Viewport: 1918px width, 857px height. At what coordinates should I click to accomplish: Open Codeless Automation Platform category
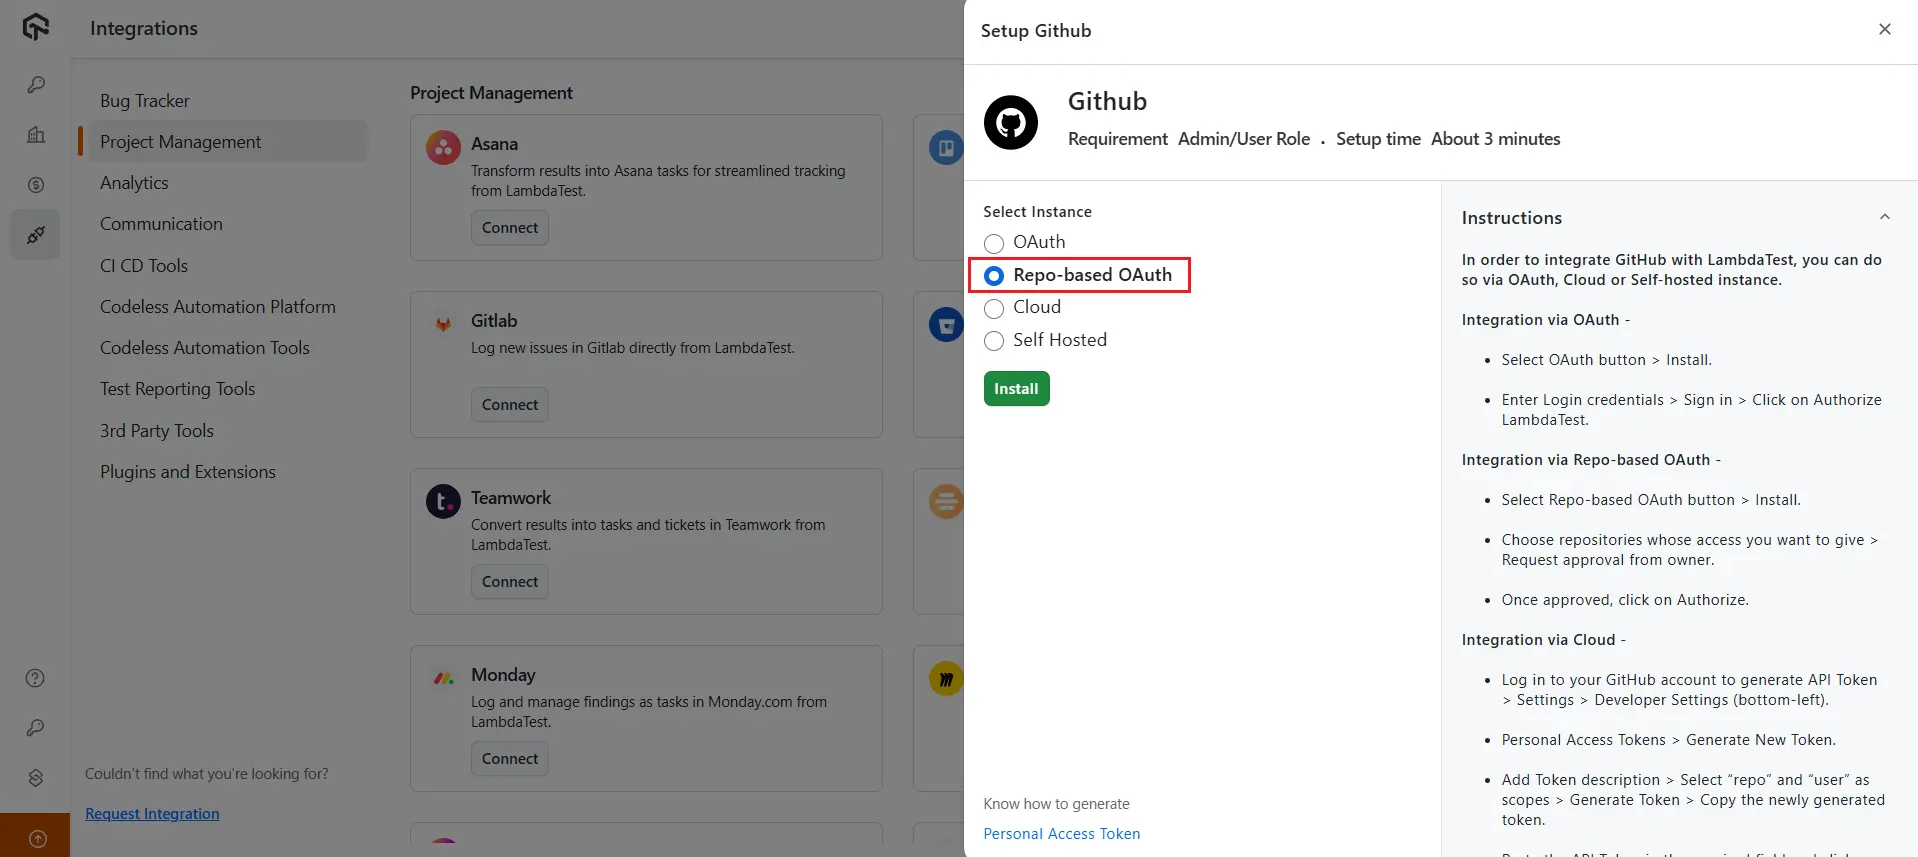(x=217, y=307)
